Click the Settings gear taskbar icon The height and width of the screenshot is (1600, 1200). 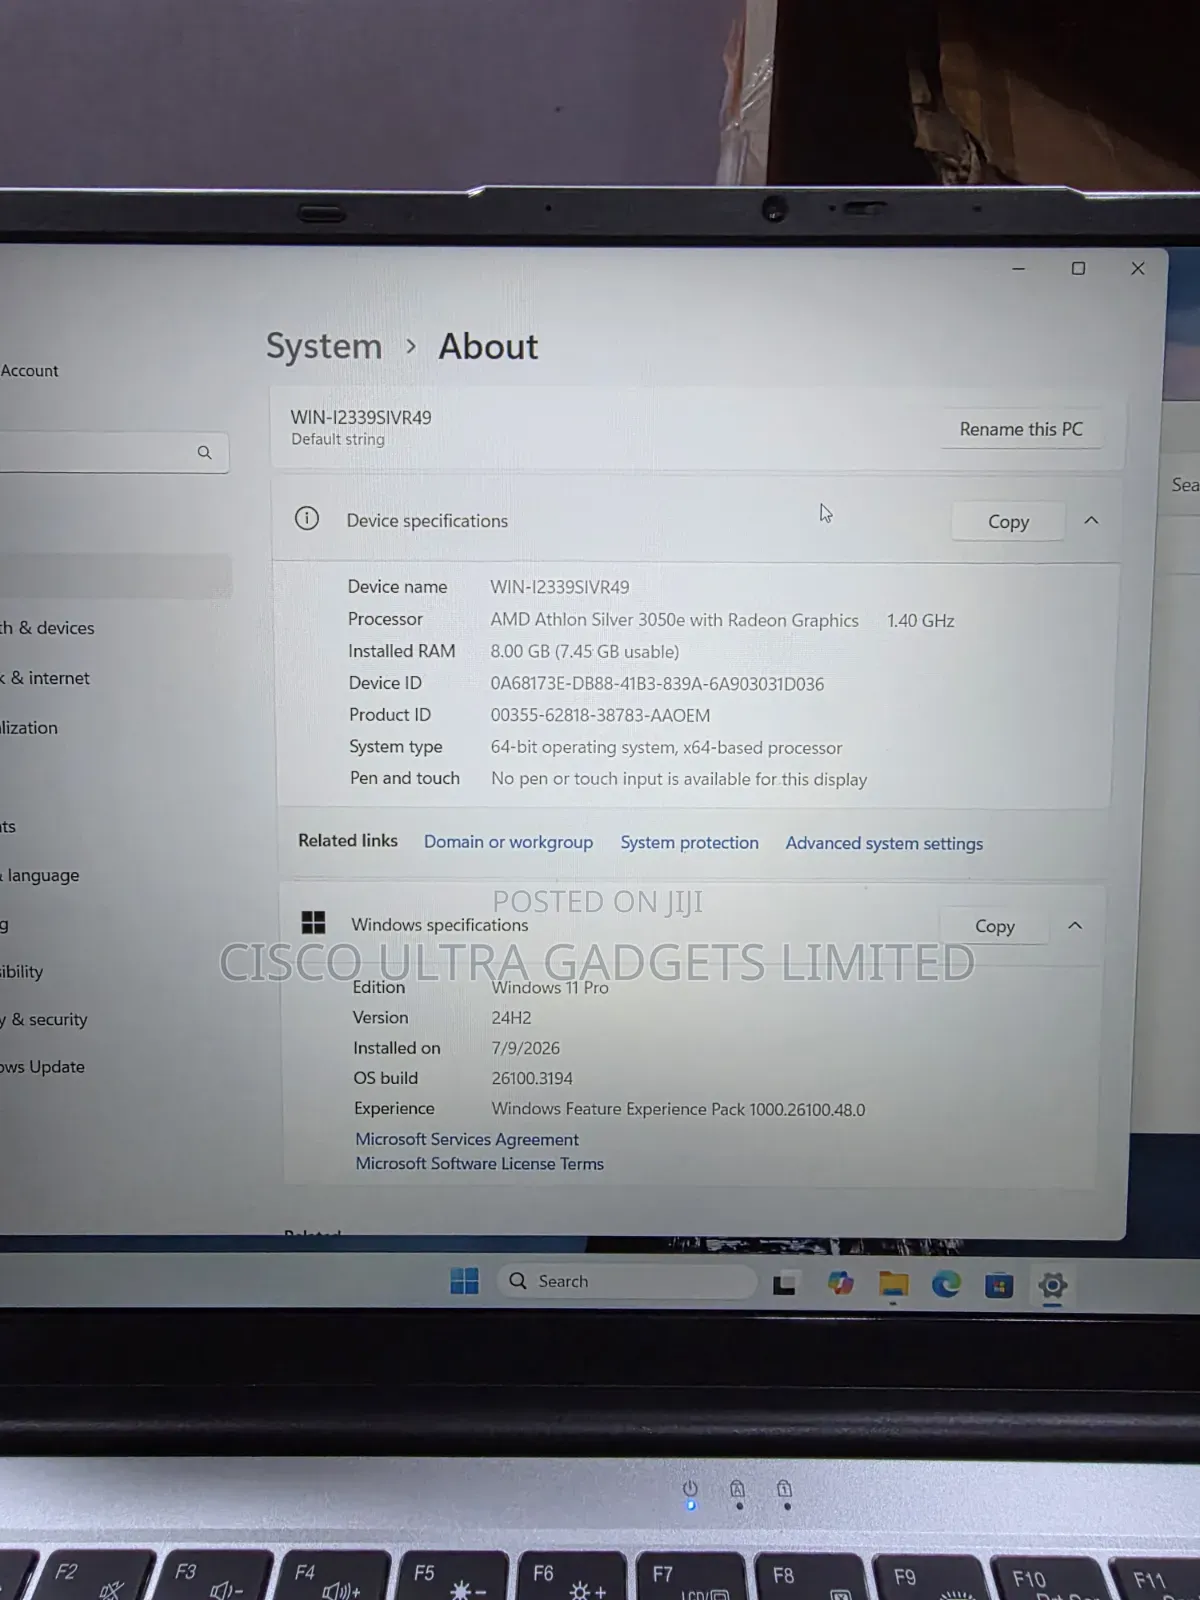1053,1285
